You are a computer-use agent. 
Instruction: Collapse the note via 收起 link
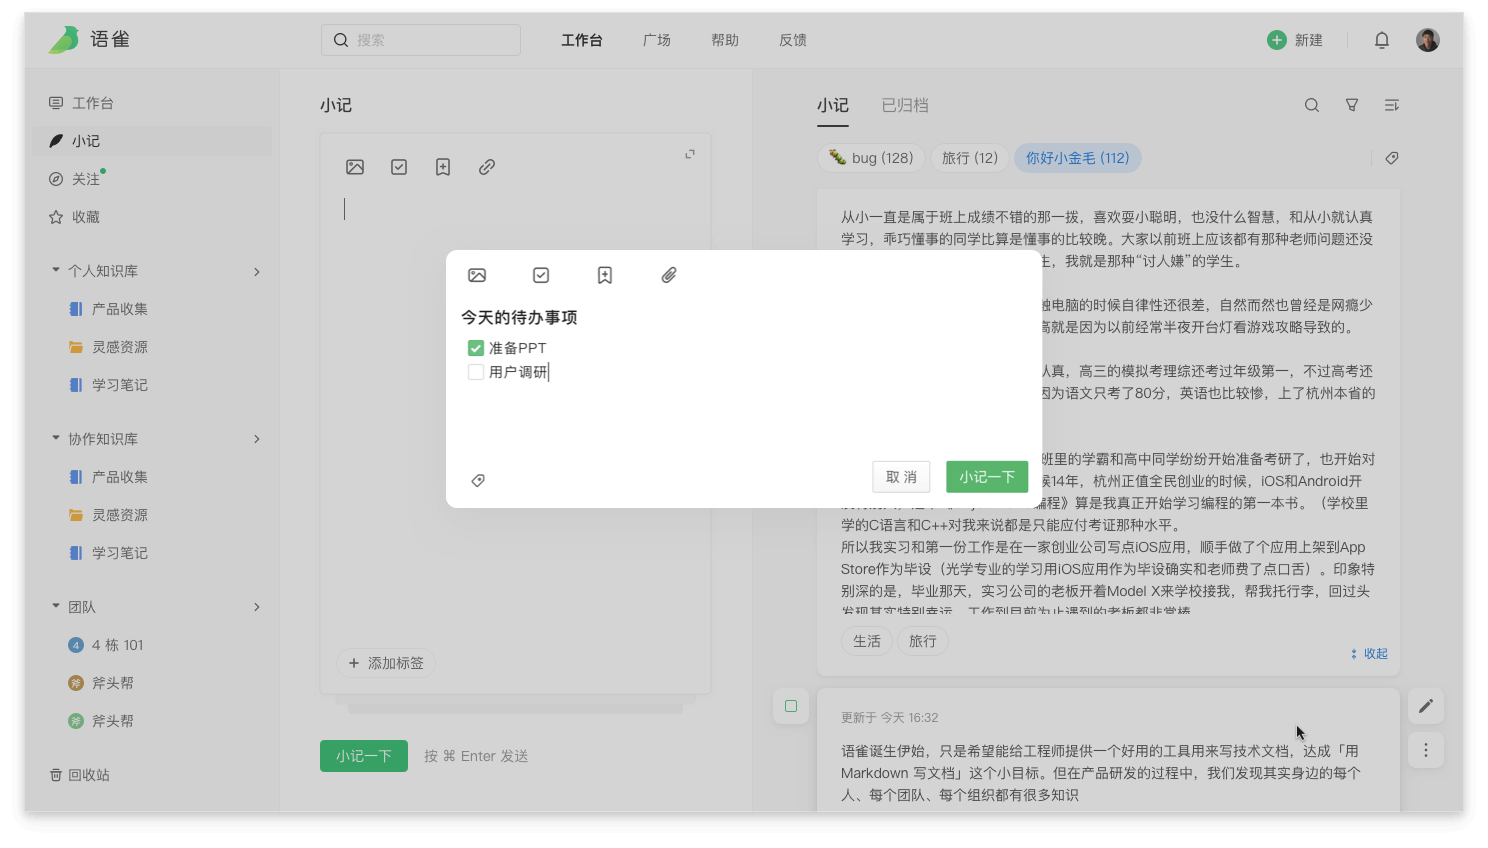point(1369,653)
